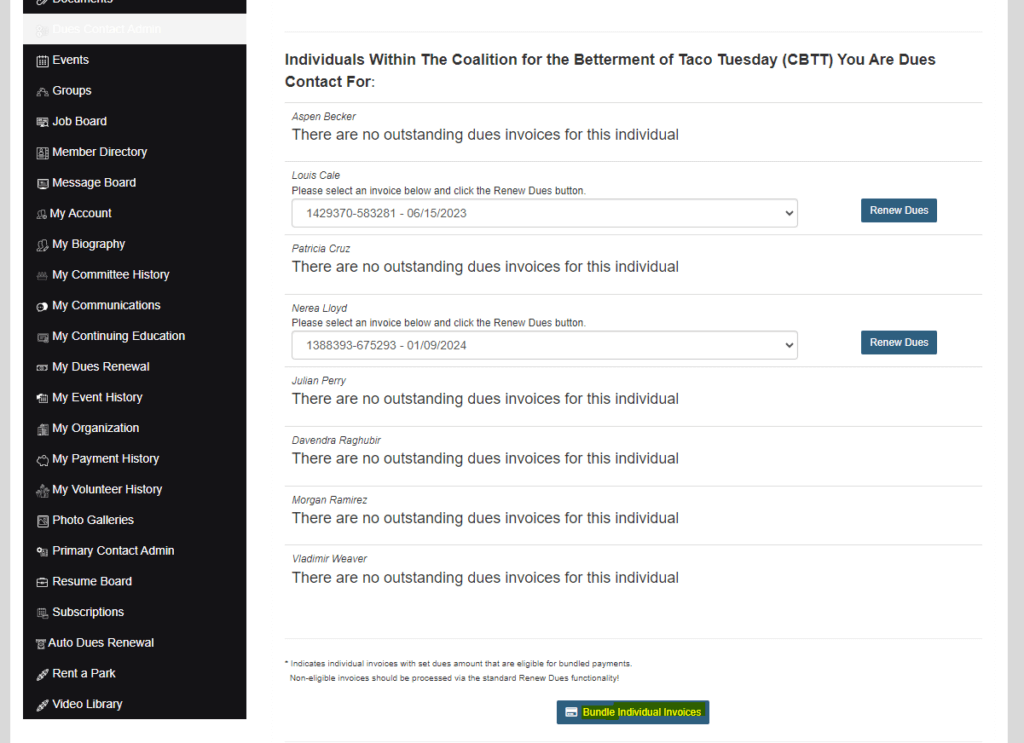Click the Member Directory icon

pyautogui.click(x=42, y=153)
